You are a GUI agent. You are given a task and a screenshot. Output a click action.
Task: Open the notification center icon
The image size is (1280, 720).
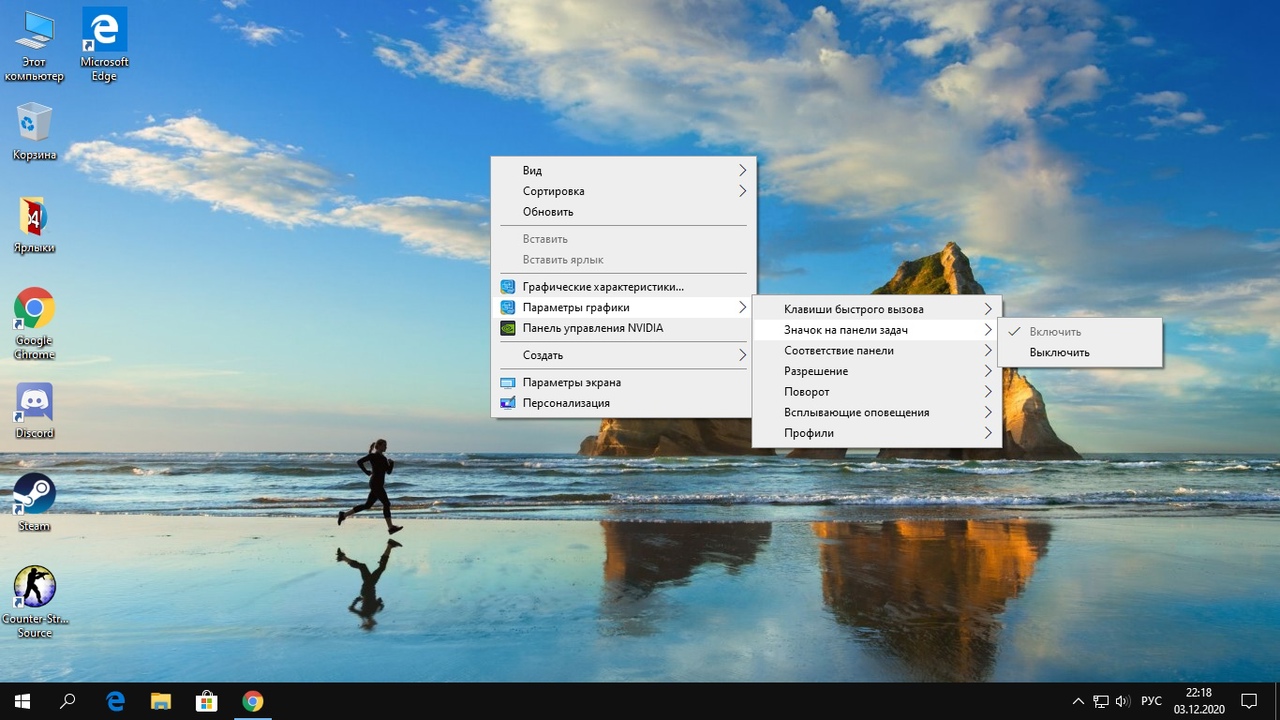(1249, 701)
